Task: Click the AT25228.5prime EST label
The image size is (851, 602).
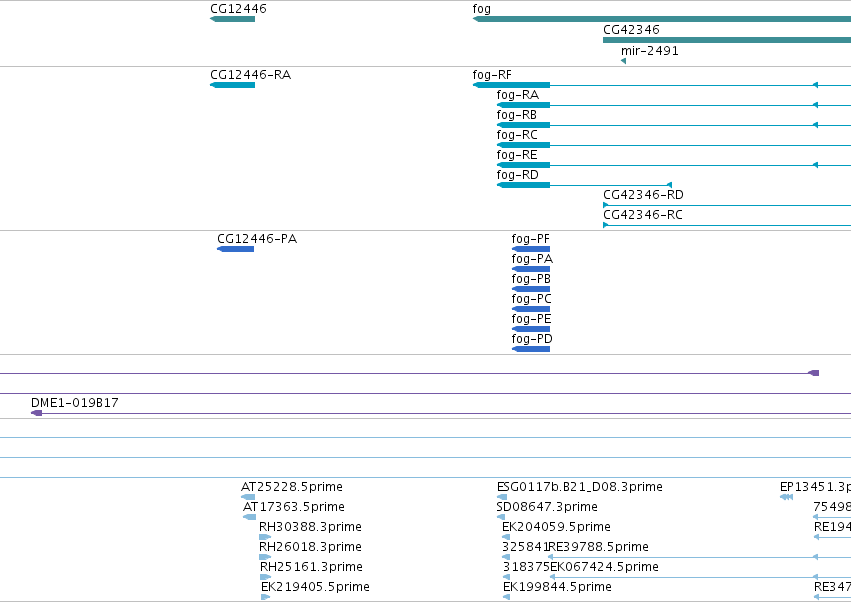Action: 292,487
